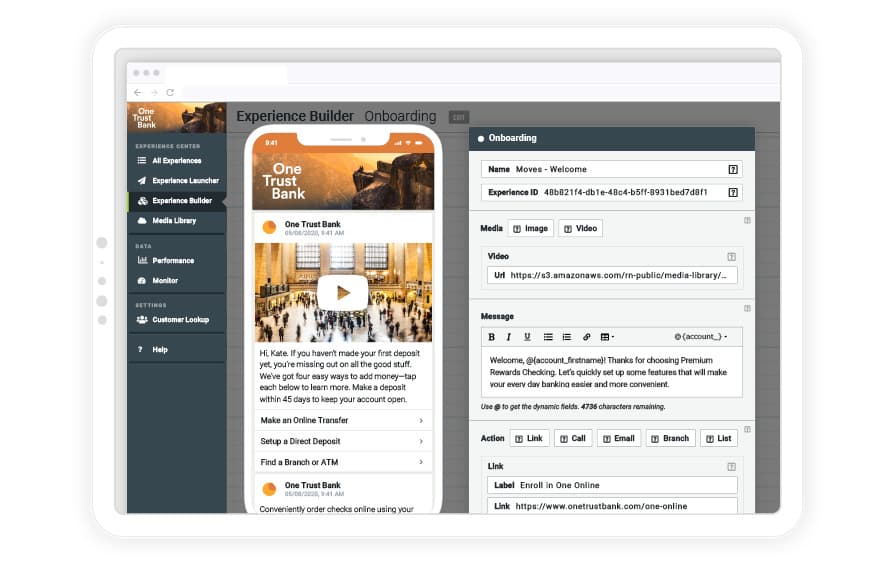The image size is (896, 564).
Task: Click into the message text area
Action: click(x=612, y=371)
